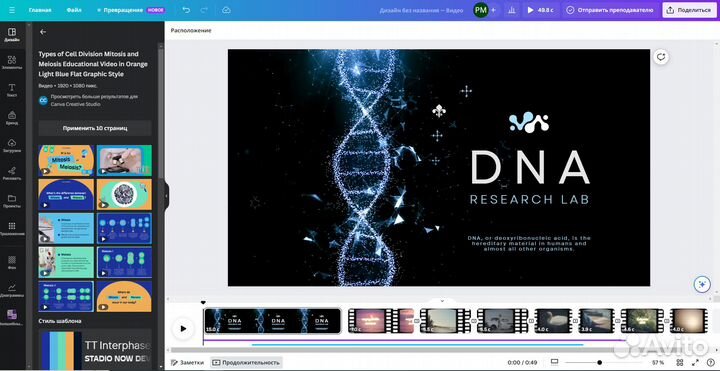Open the analytics chart icon
The width and height of the screenshot is (720, 371).
(512, 10)
